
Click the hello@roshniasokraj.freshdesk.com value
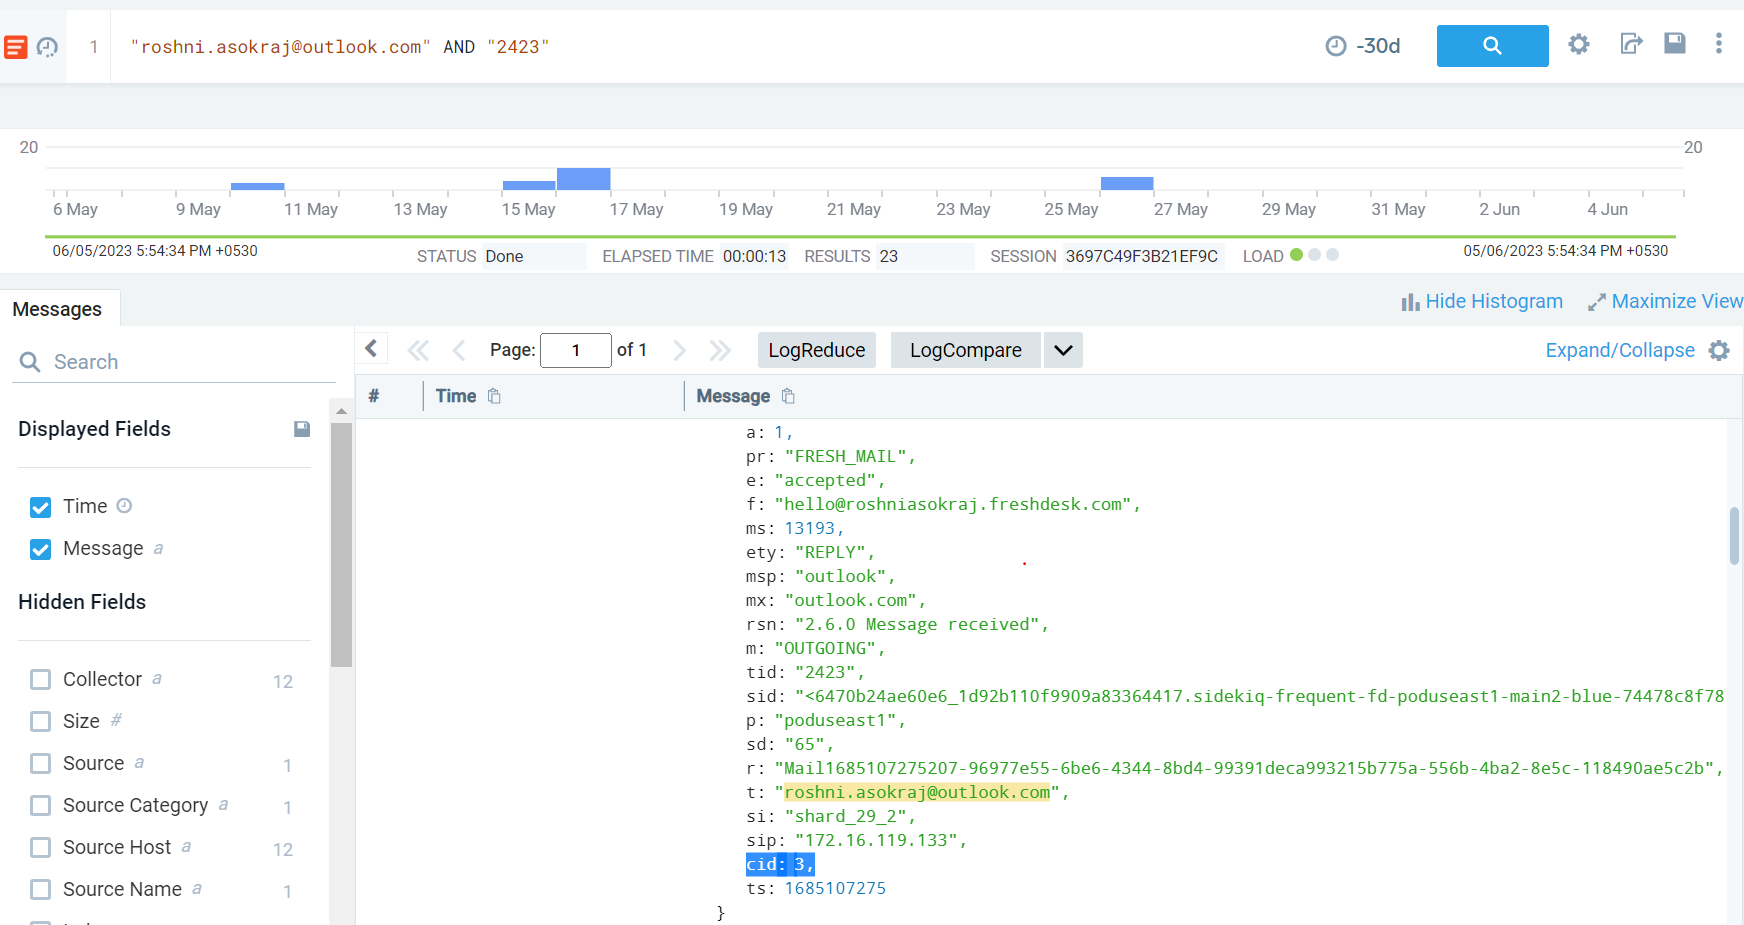(953, 504)
